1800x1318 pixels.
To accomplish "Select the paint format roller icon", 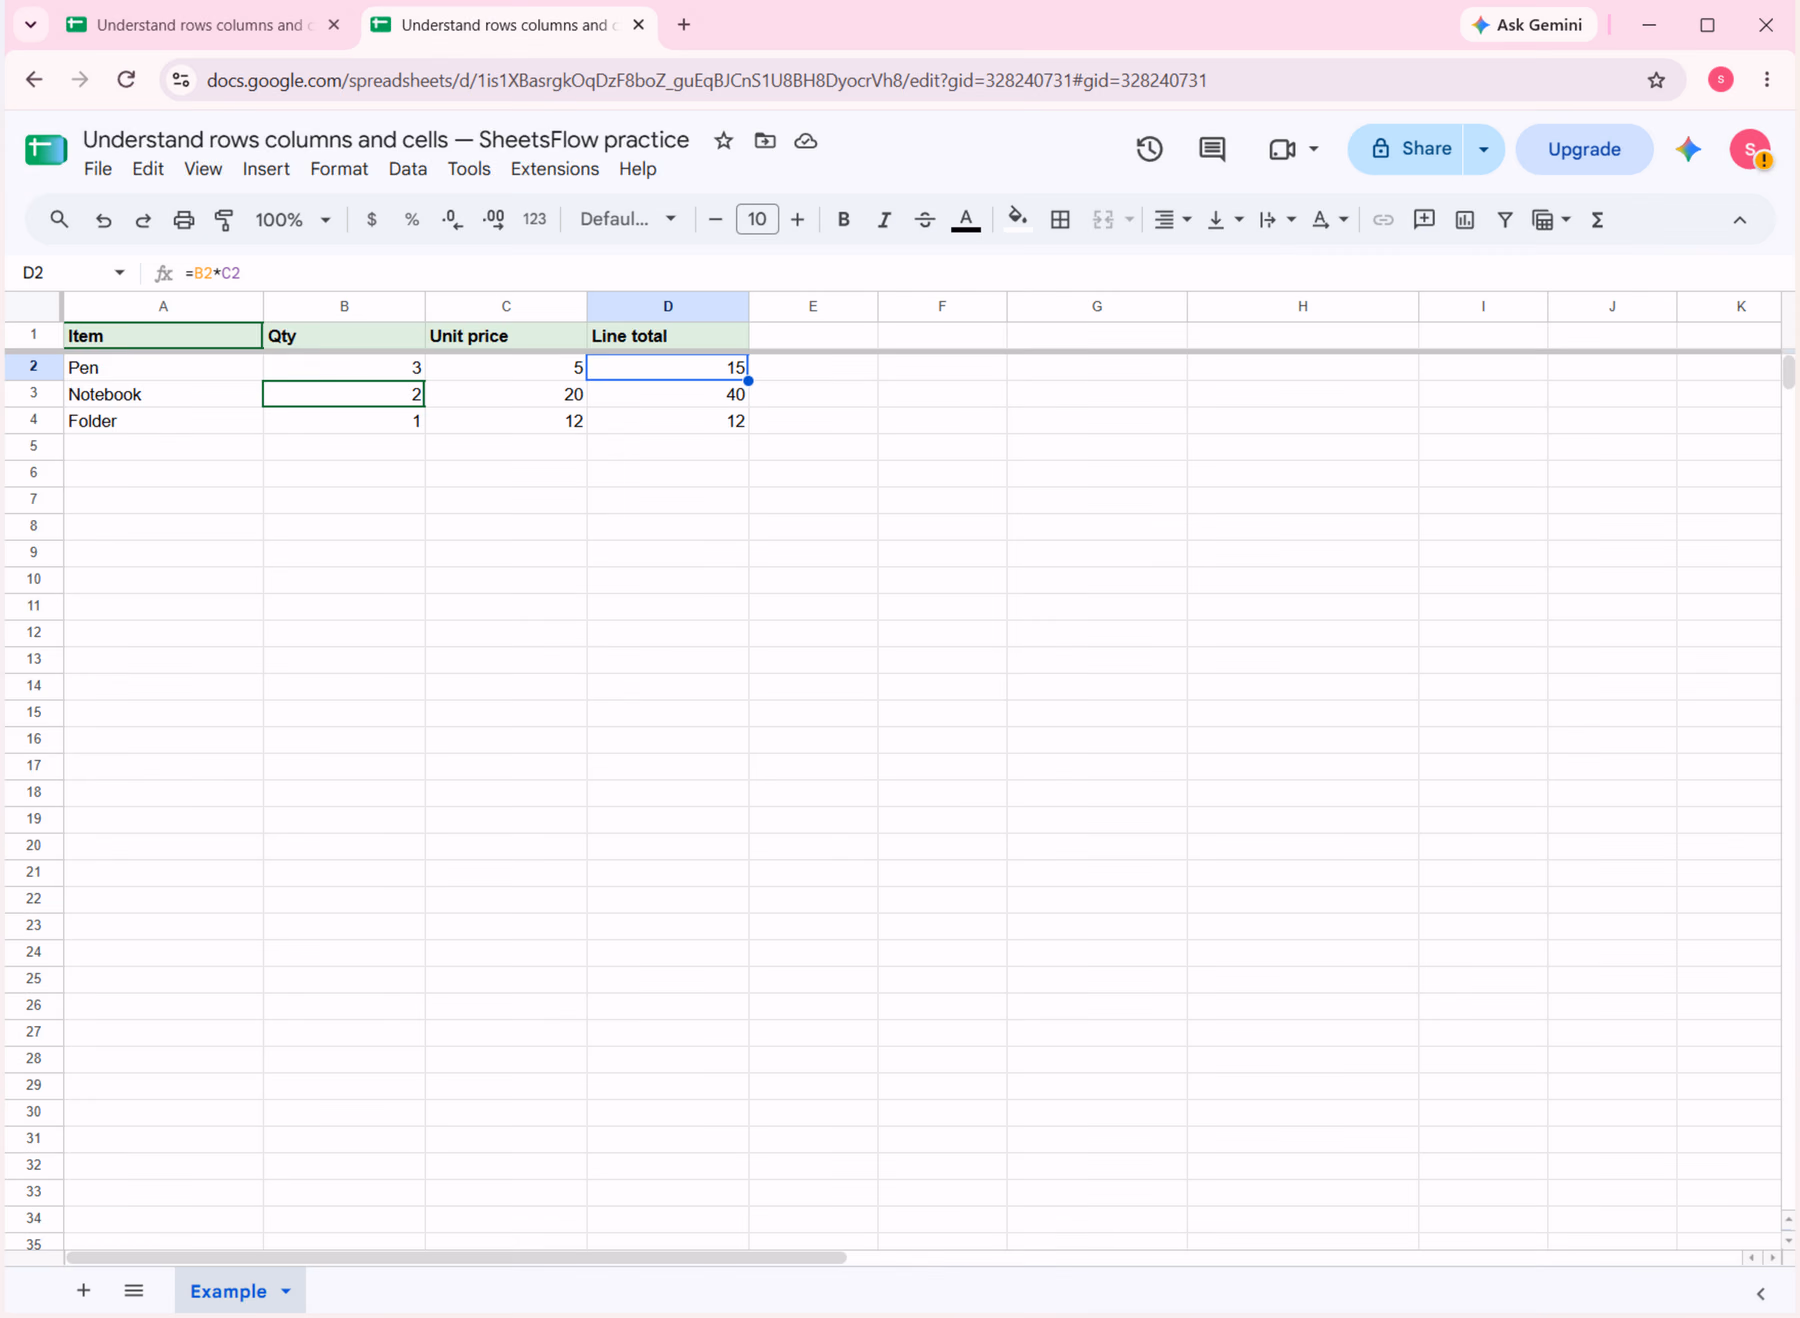I will point(224,220).
